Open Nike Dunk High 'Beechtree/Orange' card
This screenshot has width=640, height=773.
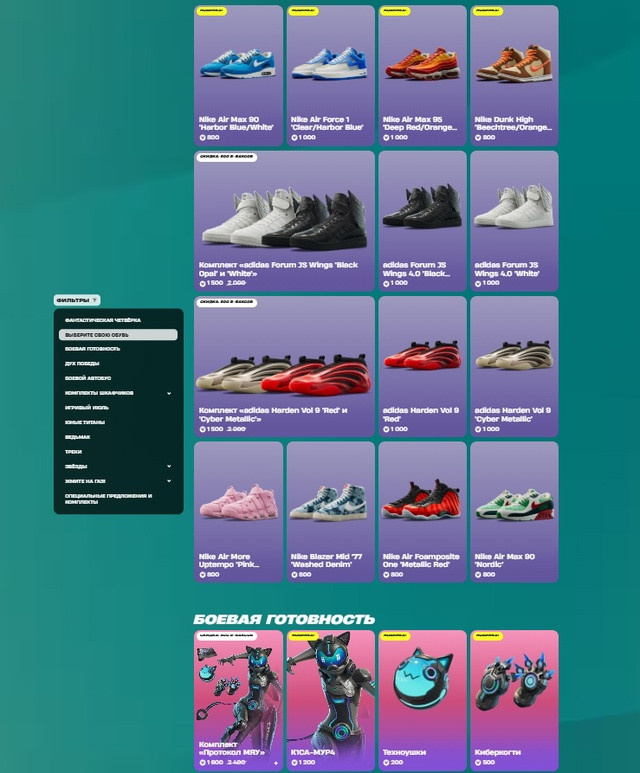tap(514, 75)
